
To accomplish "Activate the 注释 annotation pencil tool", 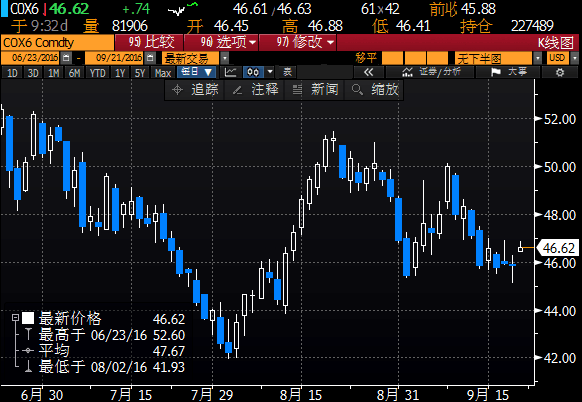I will 255,89.
